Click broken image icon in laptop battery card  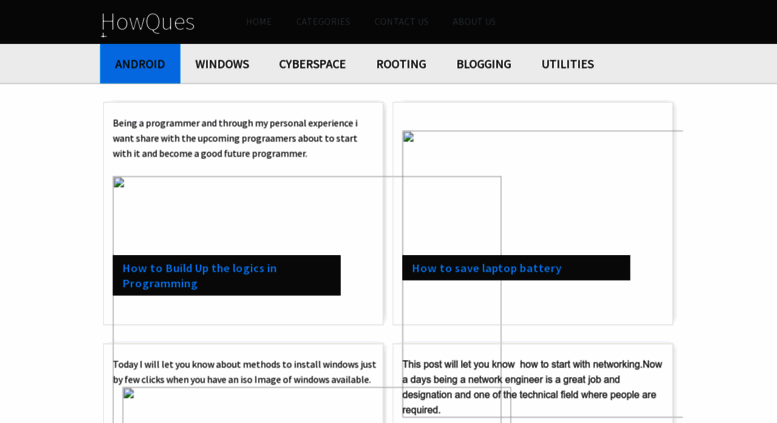[408, 137]
